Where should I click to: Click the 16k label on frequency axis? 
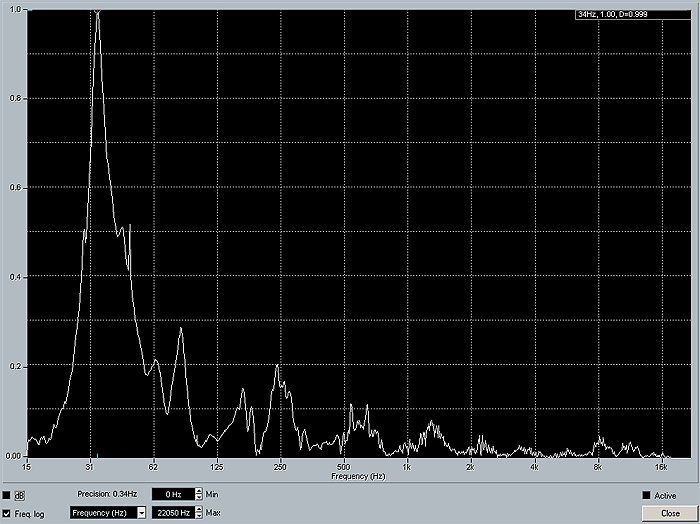point(660,467)
